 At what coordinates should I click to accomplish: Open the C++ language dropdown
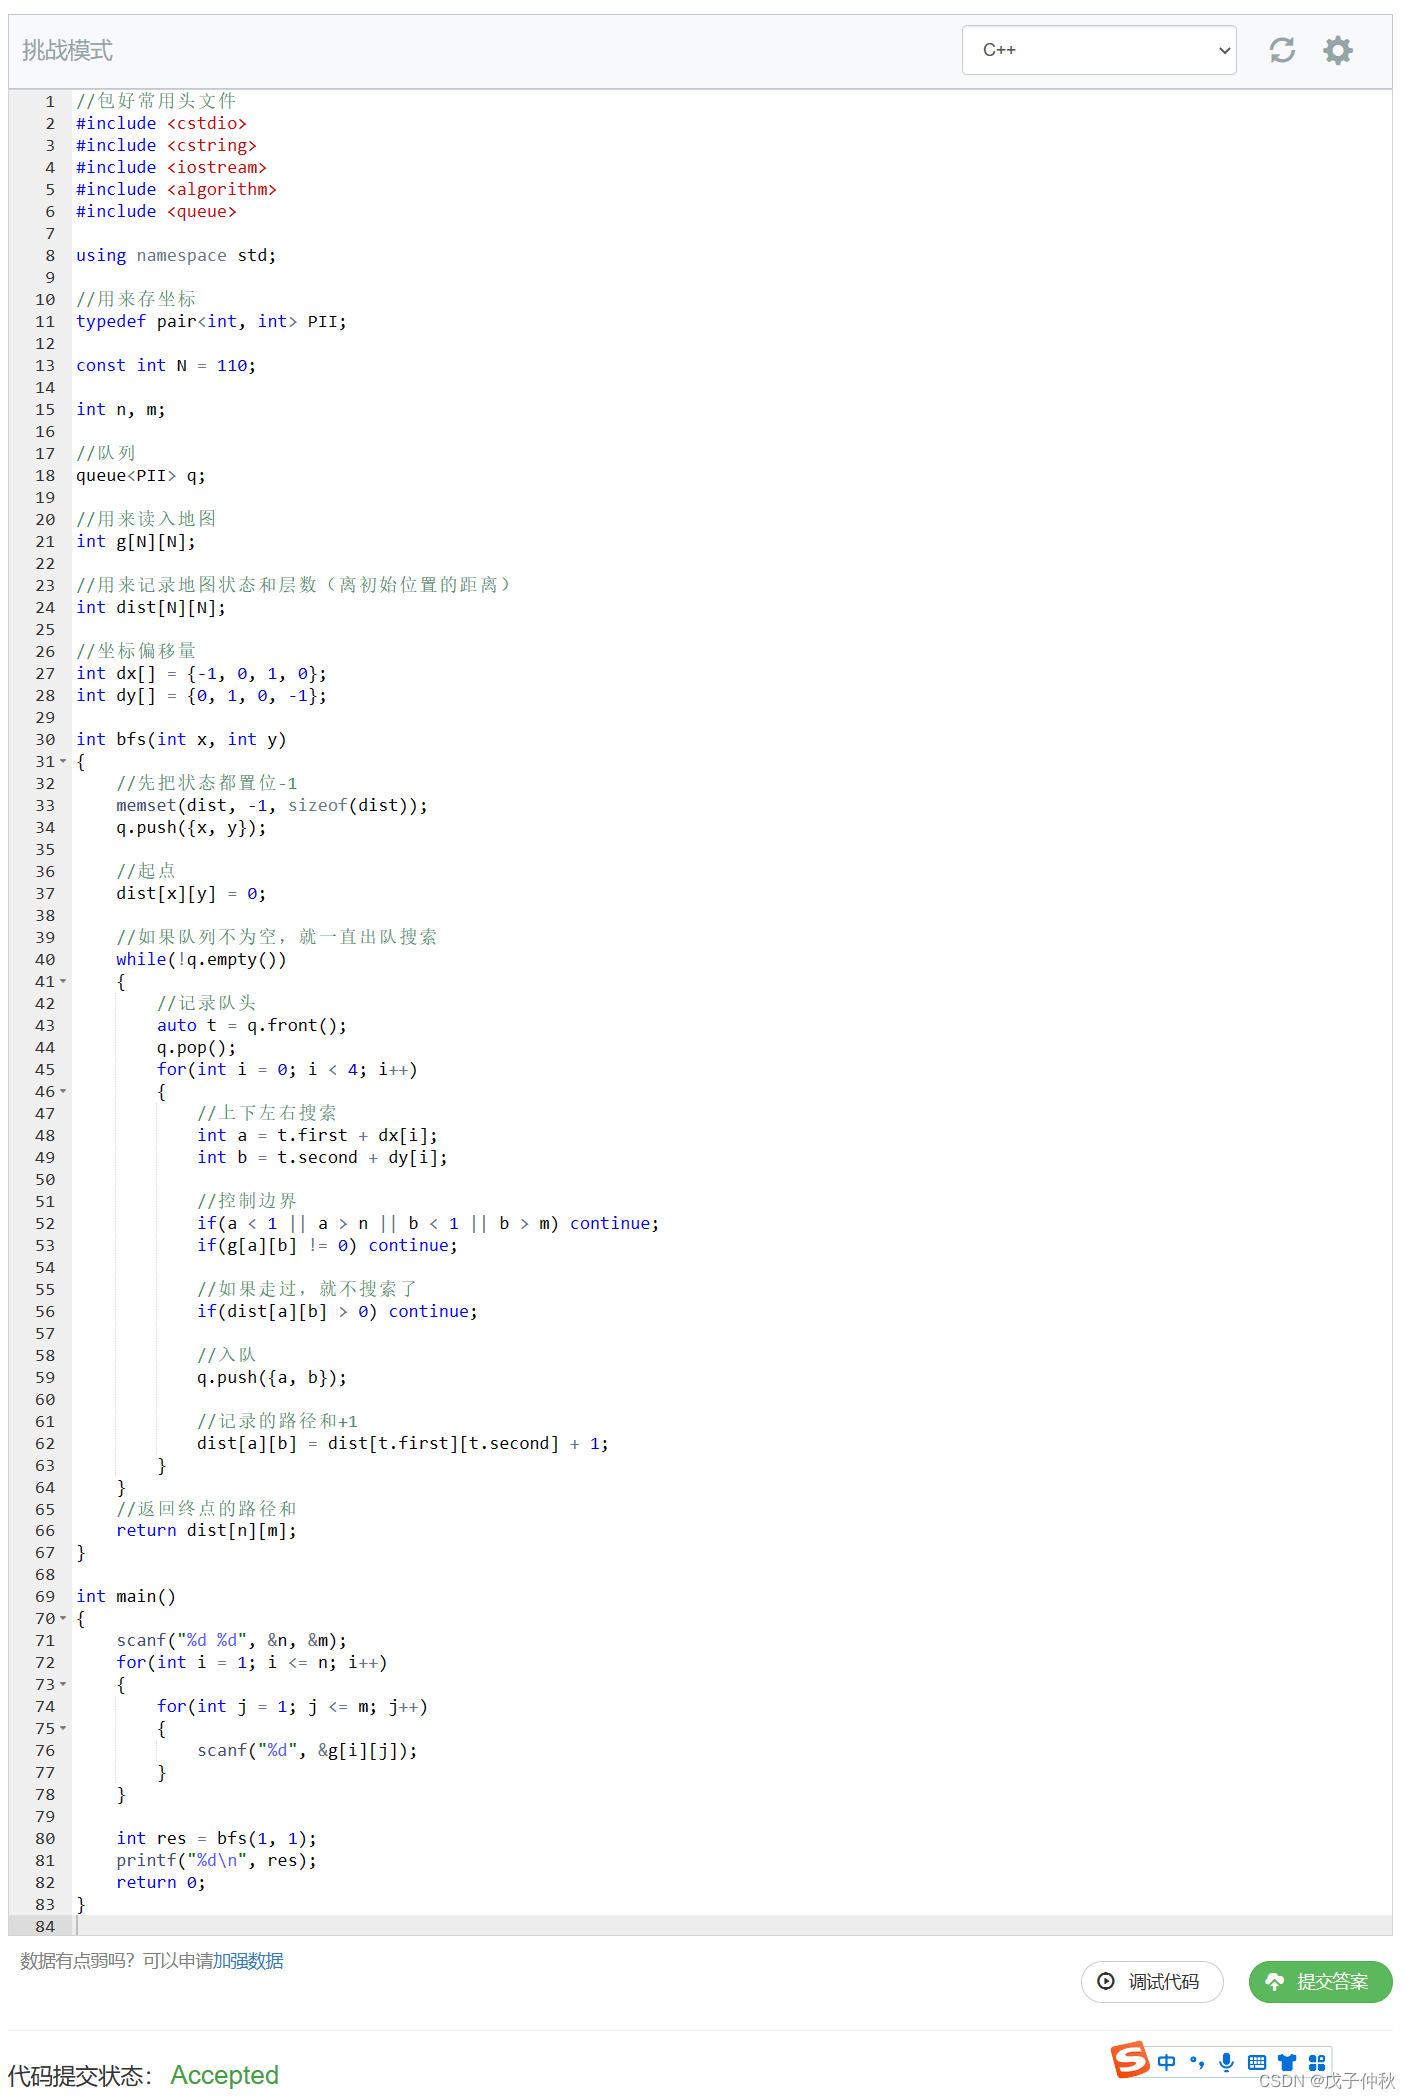point(1099,50)
